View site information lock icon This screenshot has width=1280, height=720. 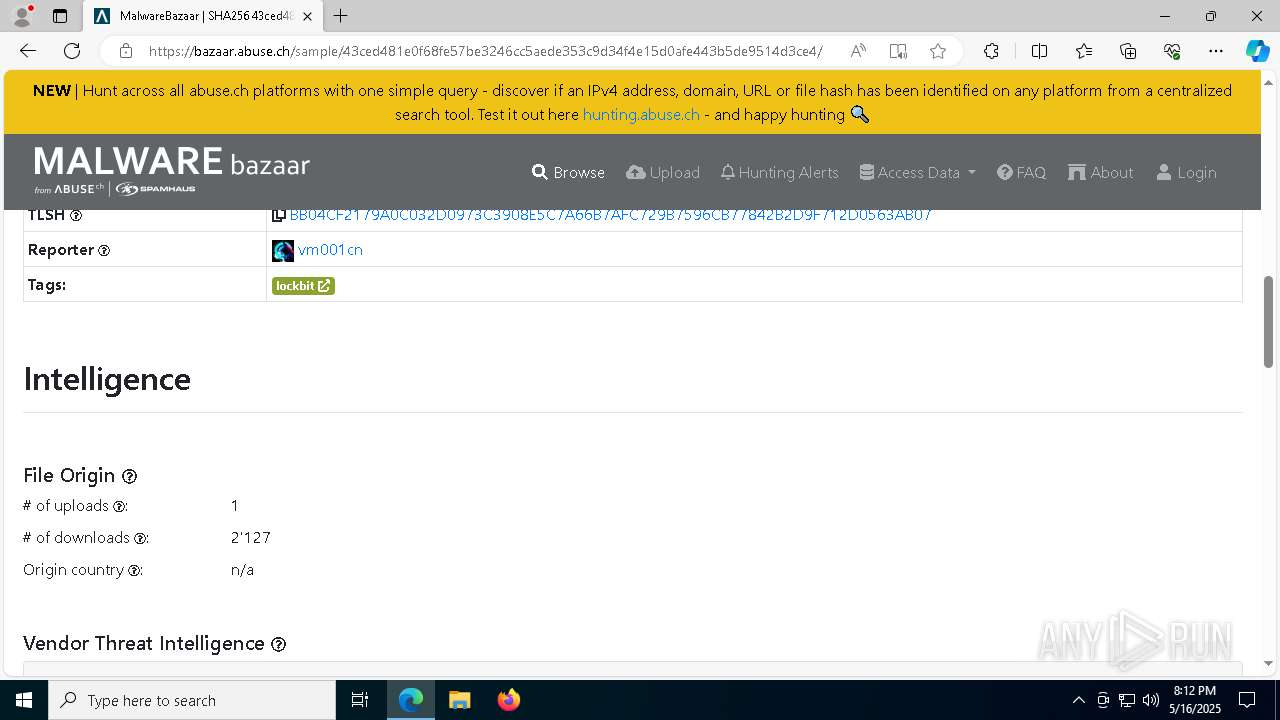click(x=126, y=51)
